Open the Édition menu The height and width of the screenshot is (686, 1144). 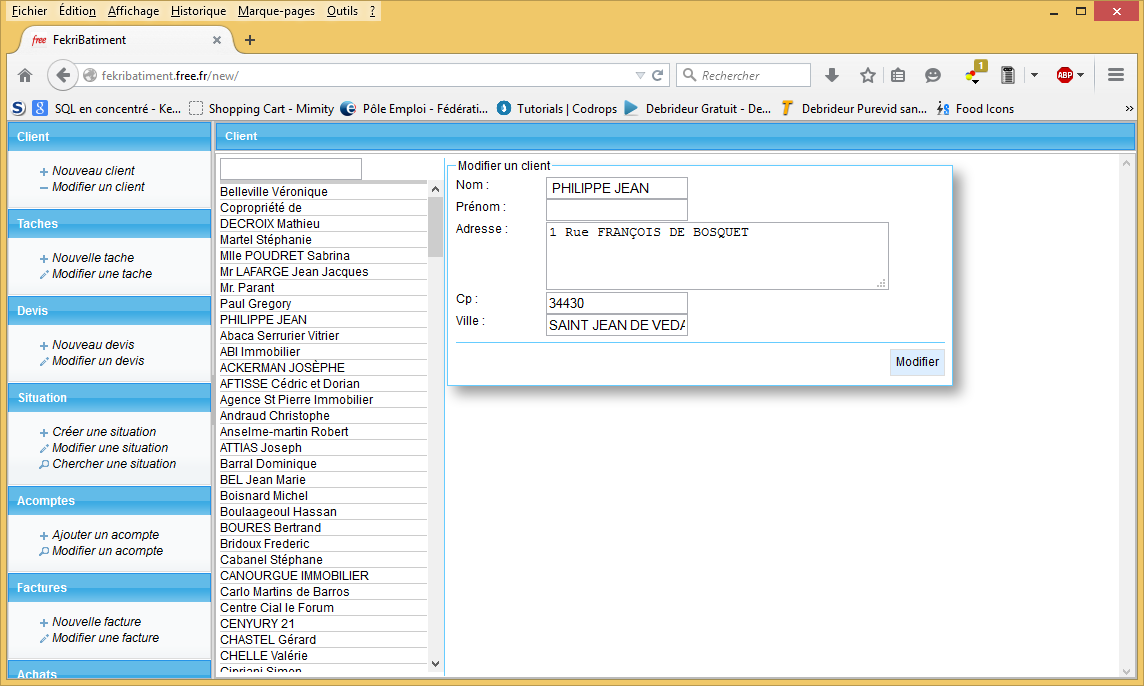point(77,11)
